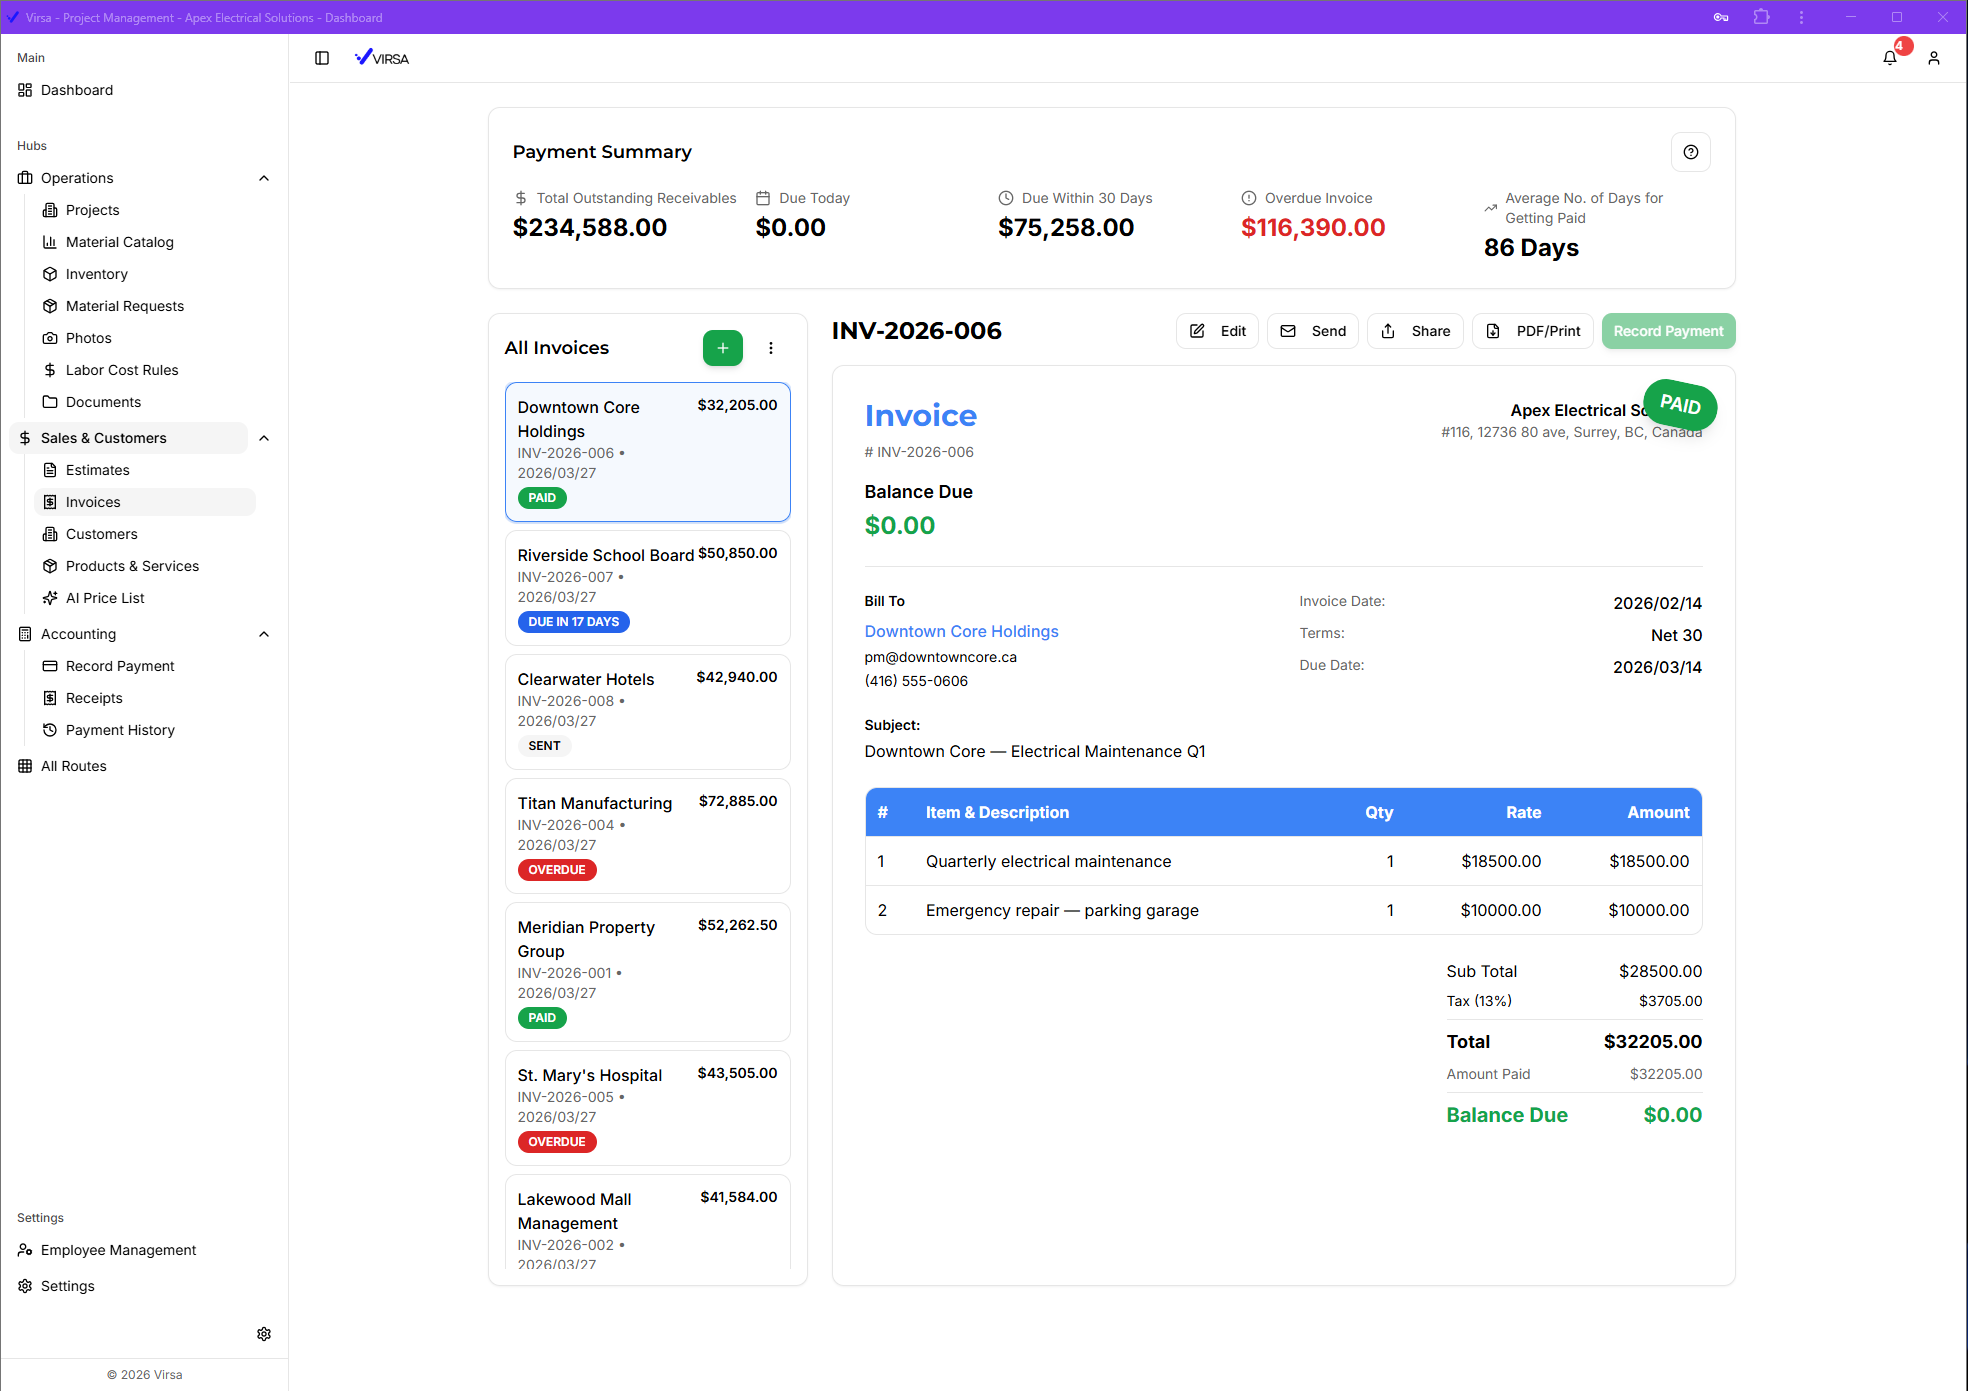Select Meridian Property Group invoice card

tap(648, 972)
